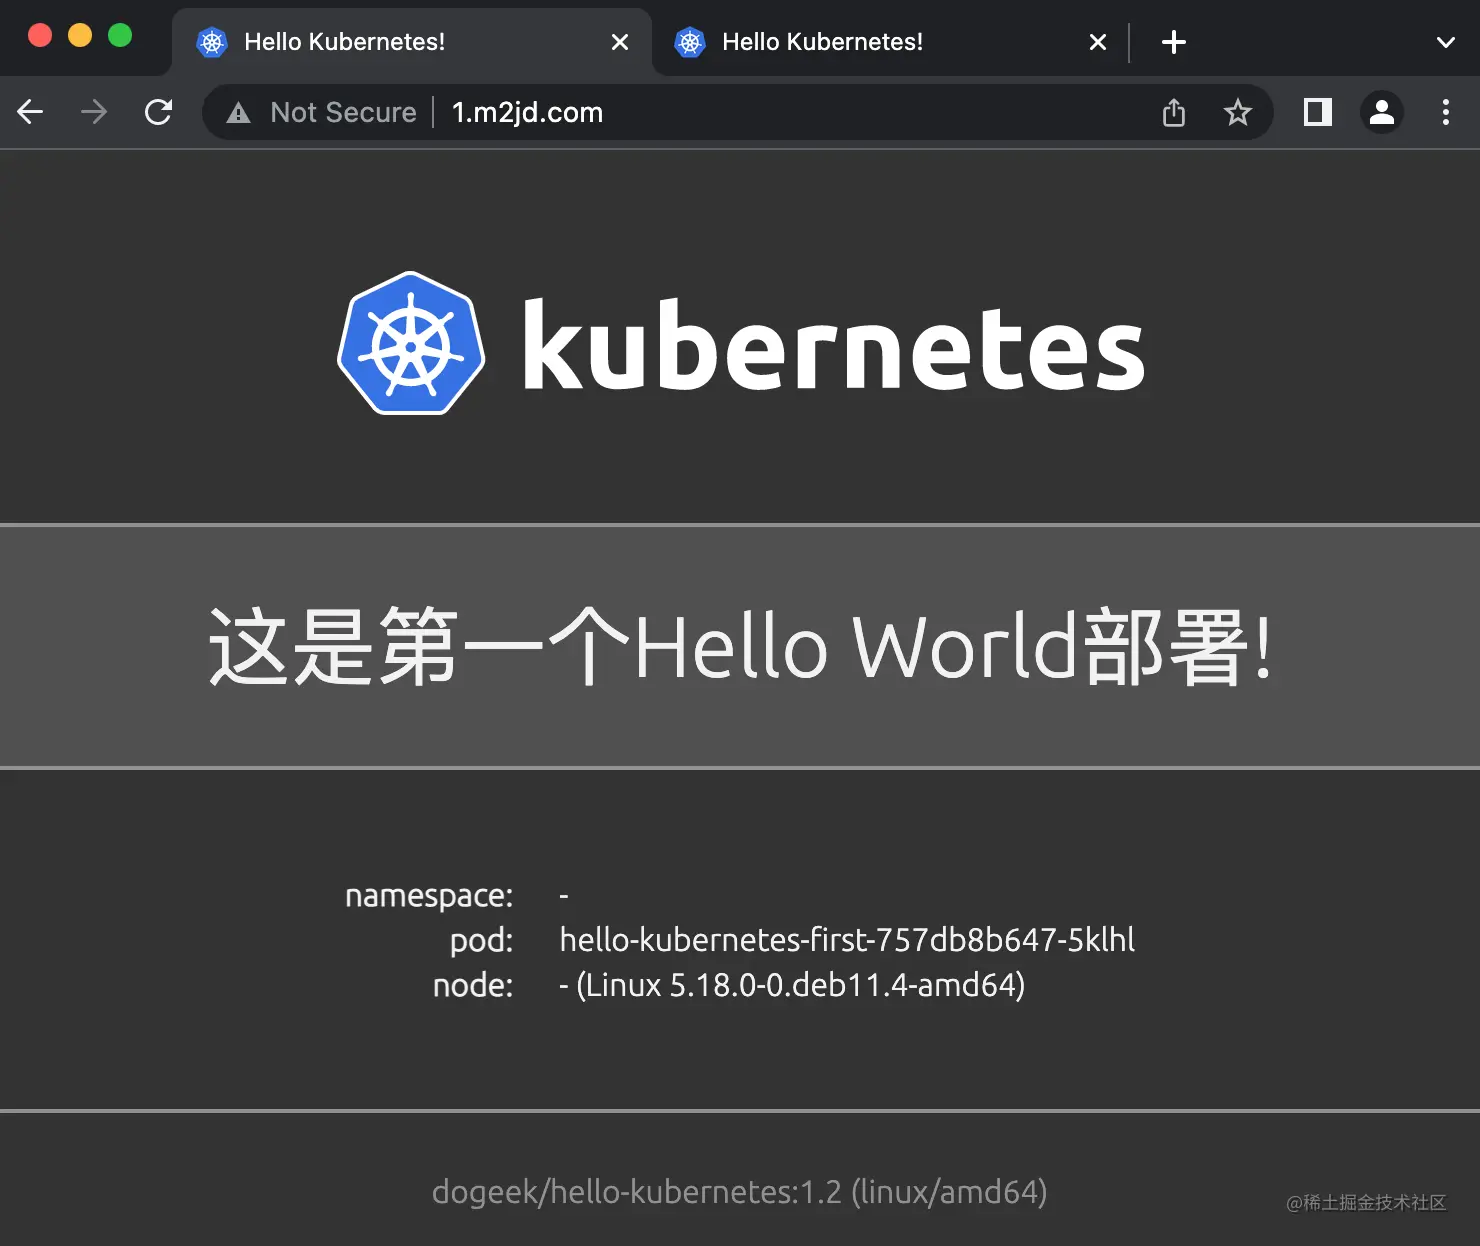1480x1246 pixels.
Task: Click the Not Secure label
Action: tap(343, 112)
